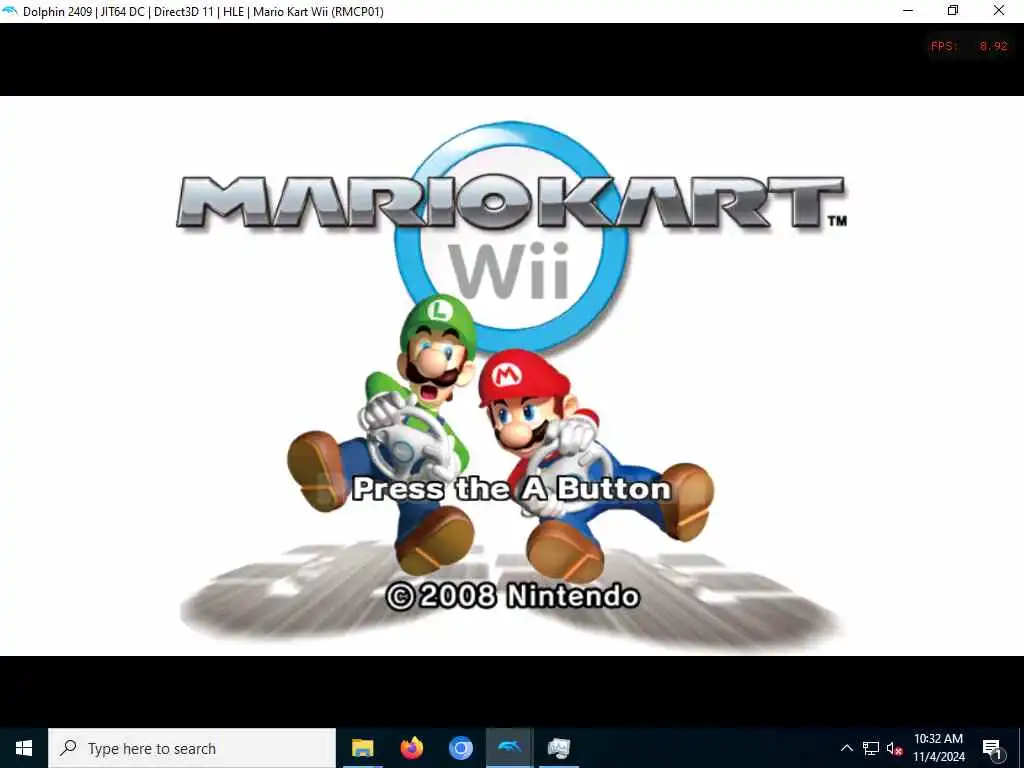The height and width of the screenshot is (768, 1024).
Task: Restore down the Dolphin window
Action: pyautogui.click(x=953, y=11)
